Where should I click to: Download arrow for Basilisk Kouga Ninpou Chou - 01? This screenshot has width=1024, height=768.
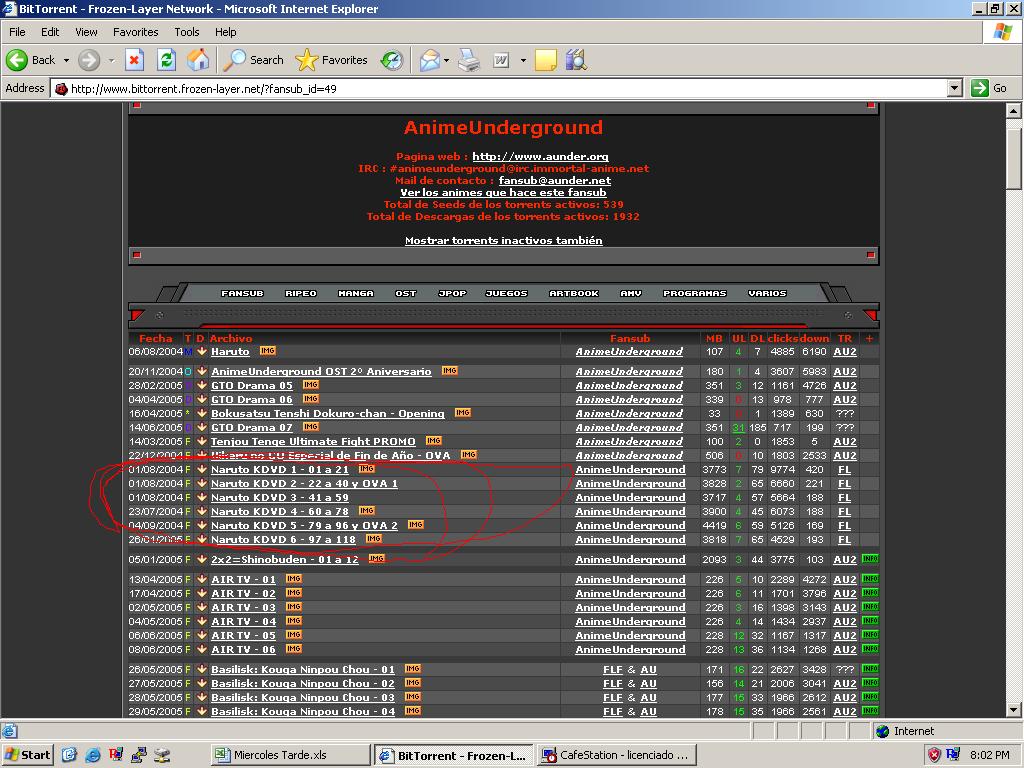[202, 669]
